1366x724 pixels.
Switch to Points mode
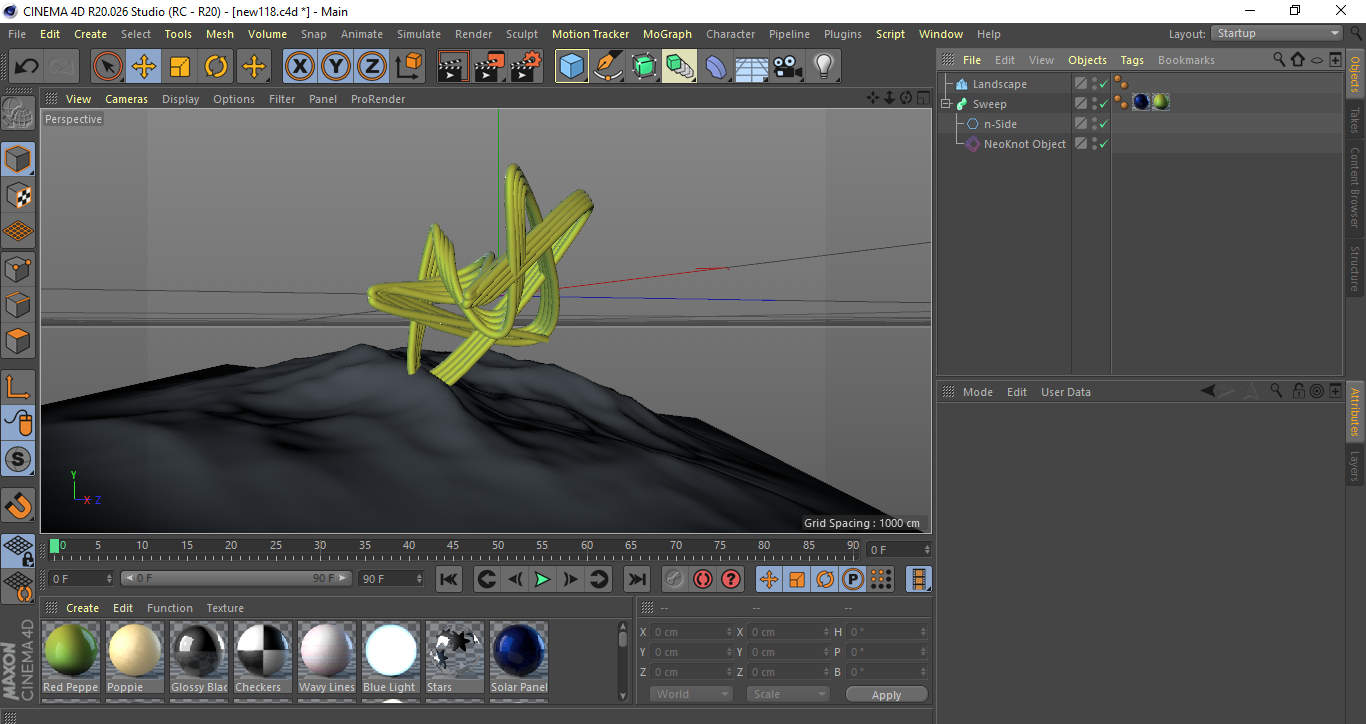18,268
